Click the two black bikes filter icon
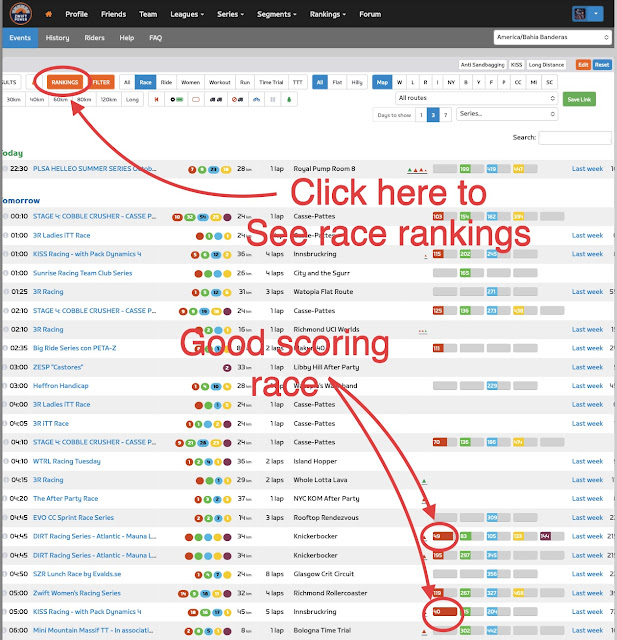This screenshot has height=640, width=617. pos(216,99)
